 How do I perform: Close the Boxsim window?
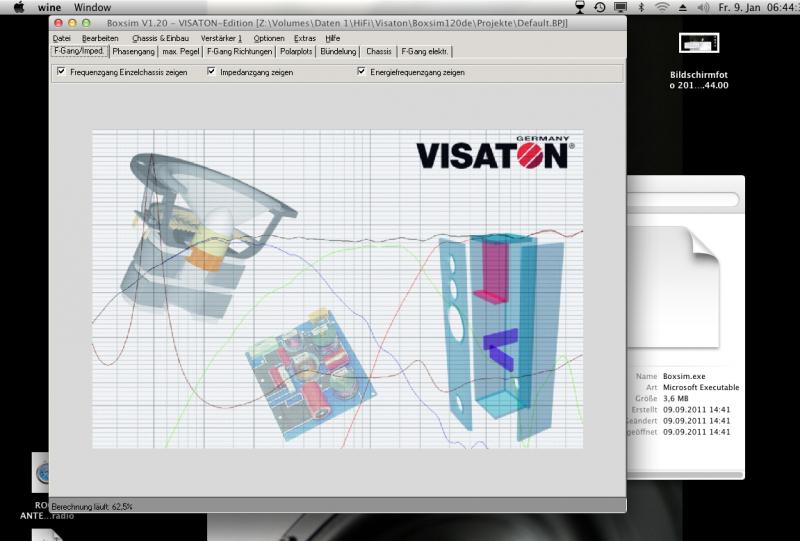tap(59, 23)
